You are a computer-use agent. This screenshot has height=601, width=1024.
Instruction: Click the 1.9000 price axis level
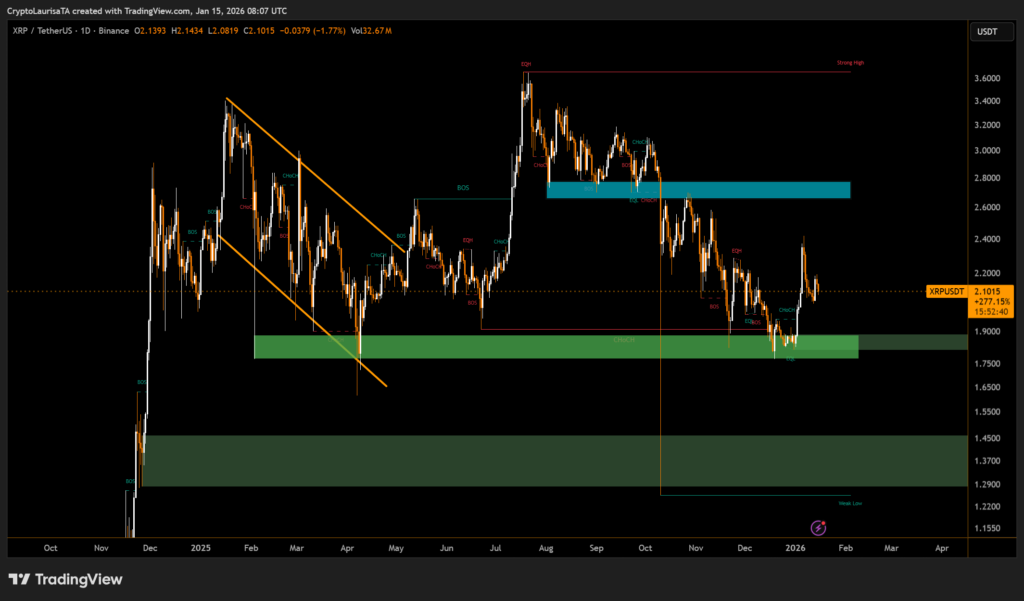(988, 331)
